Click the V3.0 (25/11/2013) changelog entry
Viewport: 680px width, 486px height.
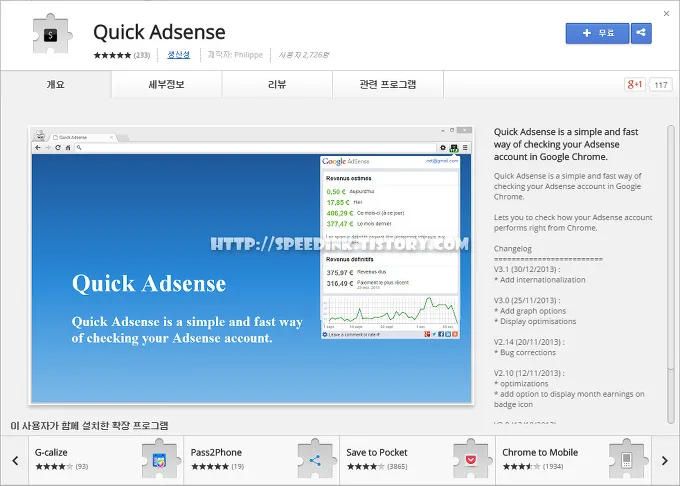click(527, 300)
